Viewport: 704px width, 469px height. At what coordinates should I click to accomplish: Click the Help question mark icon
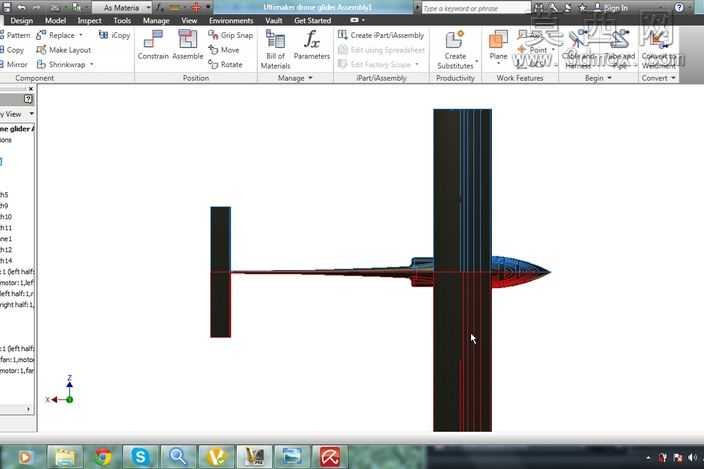[679, 7]
